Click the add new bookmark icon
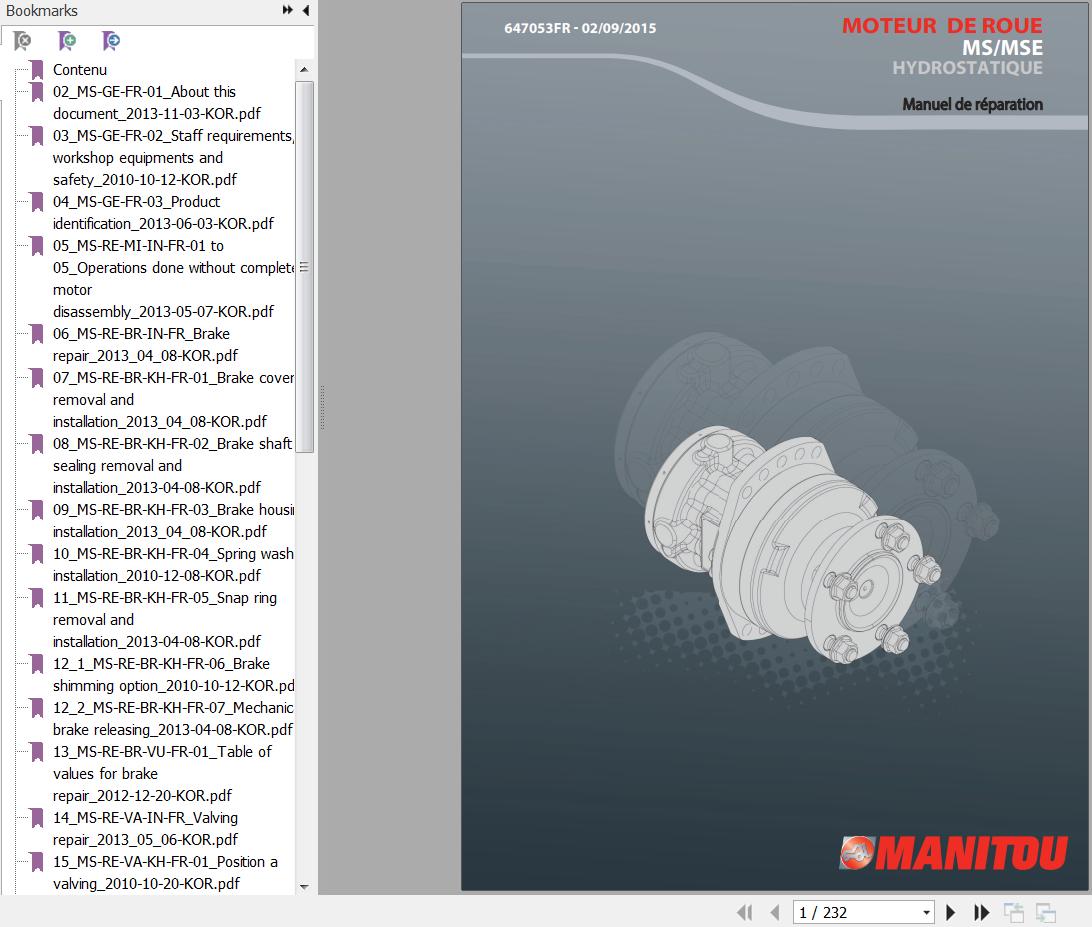Viewport: 1092px width, 927px height. coord(67,41)
